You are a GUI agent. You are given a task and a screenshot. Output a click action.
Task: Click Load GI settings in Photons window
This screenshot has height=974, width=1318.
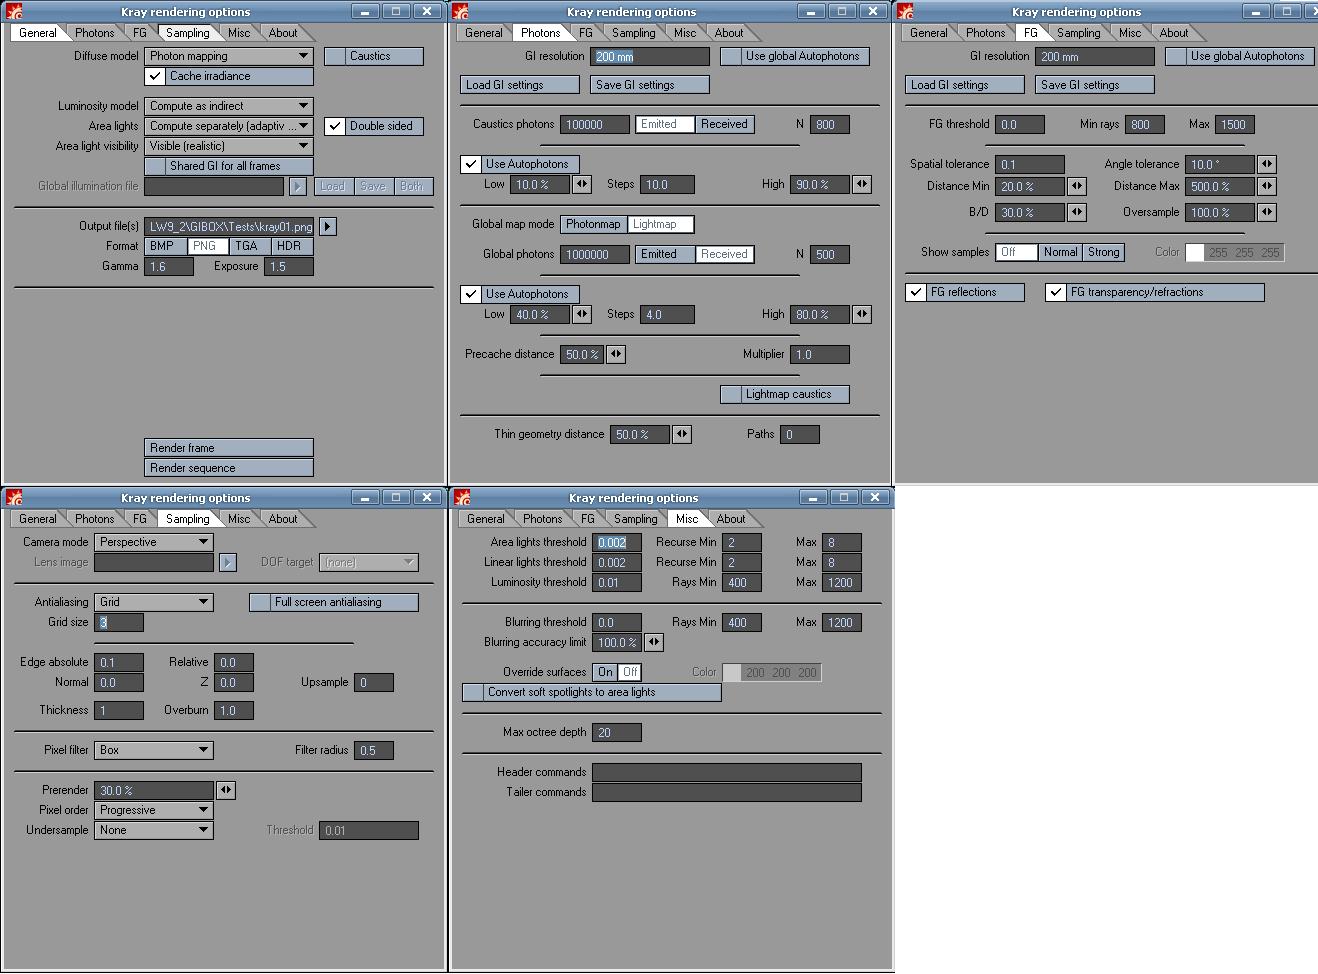tap(520, 85)
